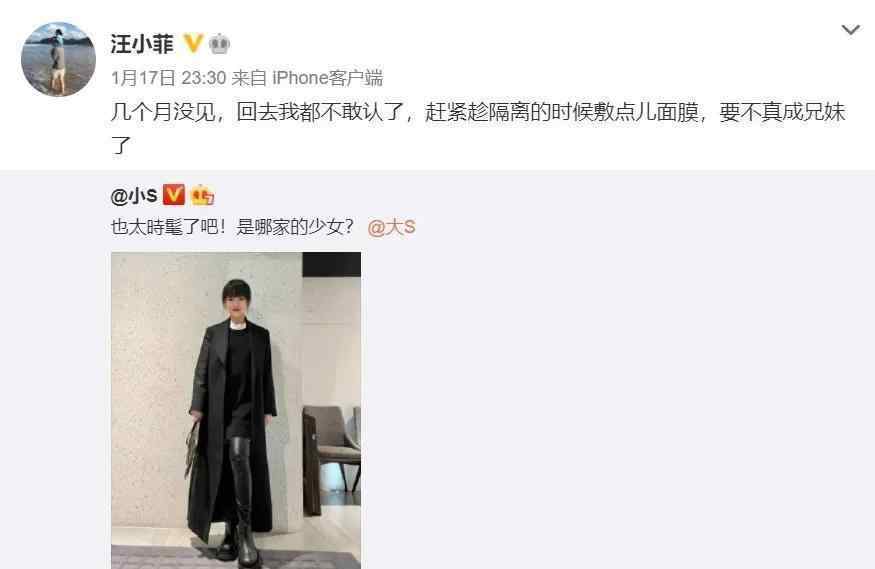
Task: Open the 1月17日 23:30 timestamp link
Action: click(168, 78)
